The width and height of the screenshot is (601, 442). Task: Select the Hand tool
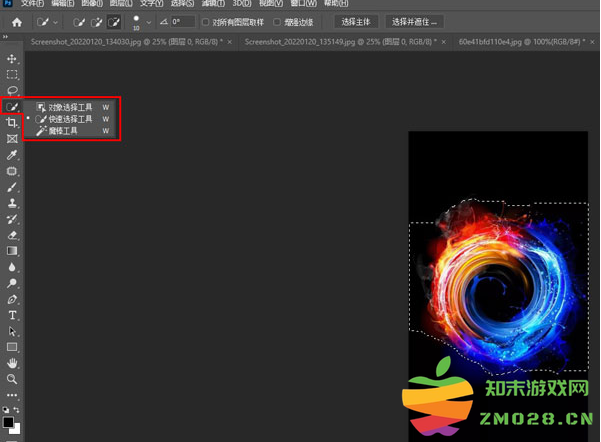pos(12,362)
